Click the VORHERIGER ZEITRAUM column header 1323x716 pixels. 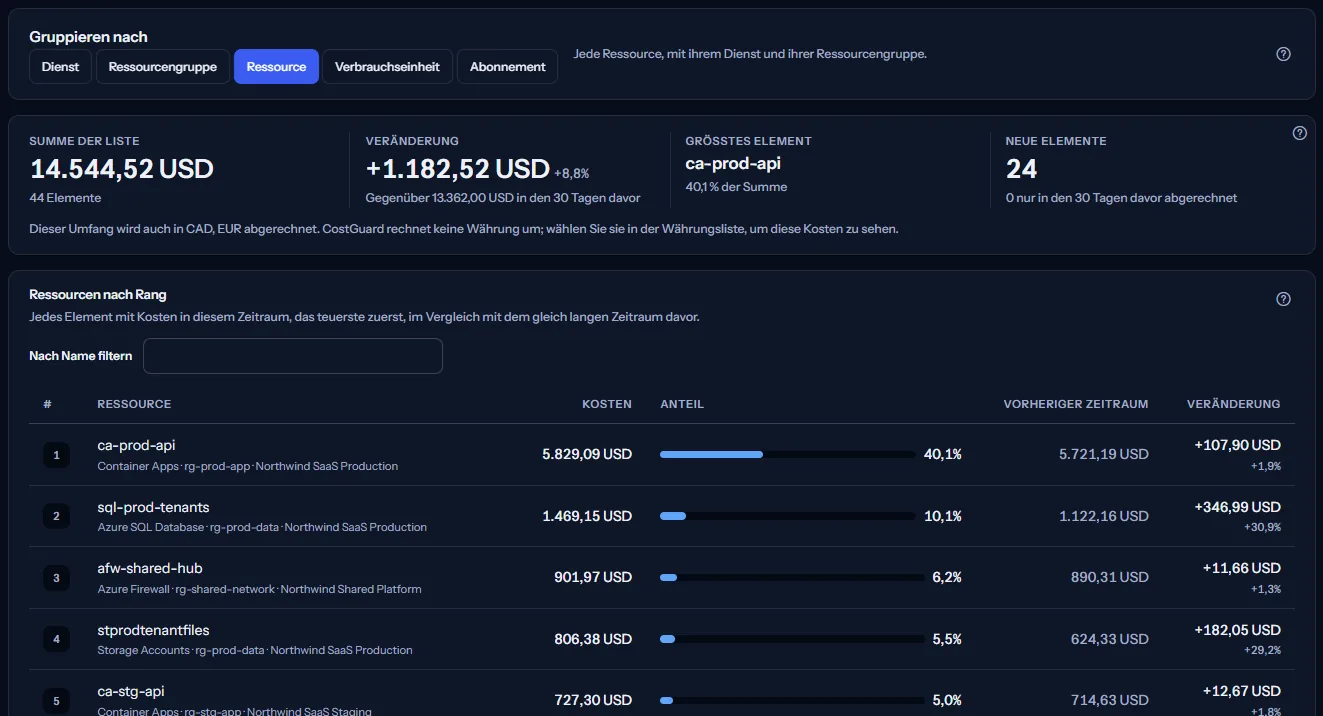[x=1076, y=404]
